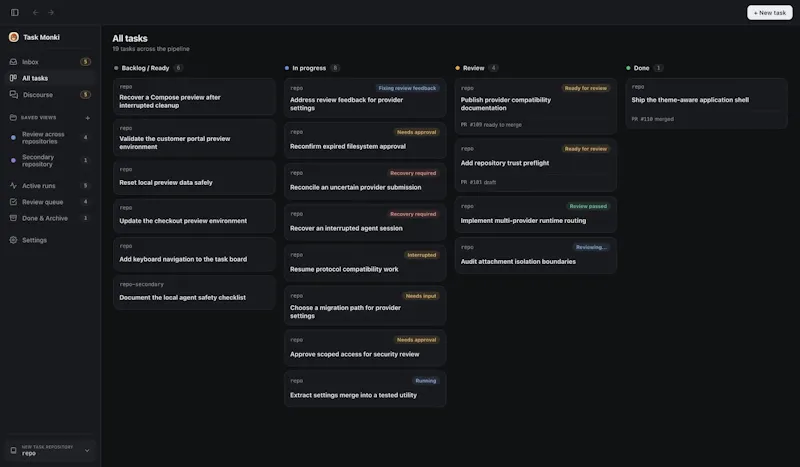Screen dimensions: 800x467
Task: Click the repository icon beside New Task Repository
Action: [x=13, y=450]
